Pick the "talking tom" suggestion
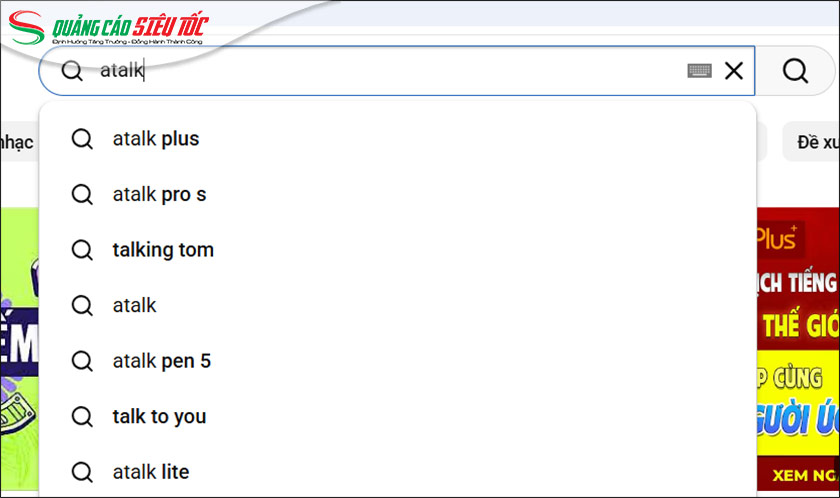This screenshot has width=840, height=498. pyautogui.click(x=163, y=250)
